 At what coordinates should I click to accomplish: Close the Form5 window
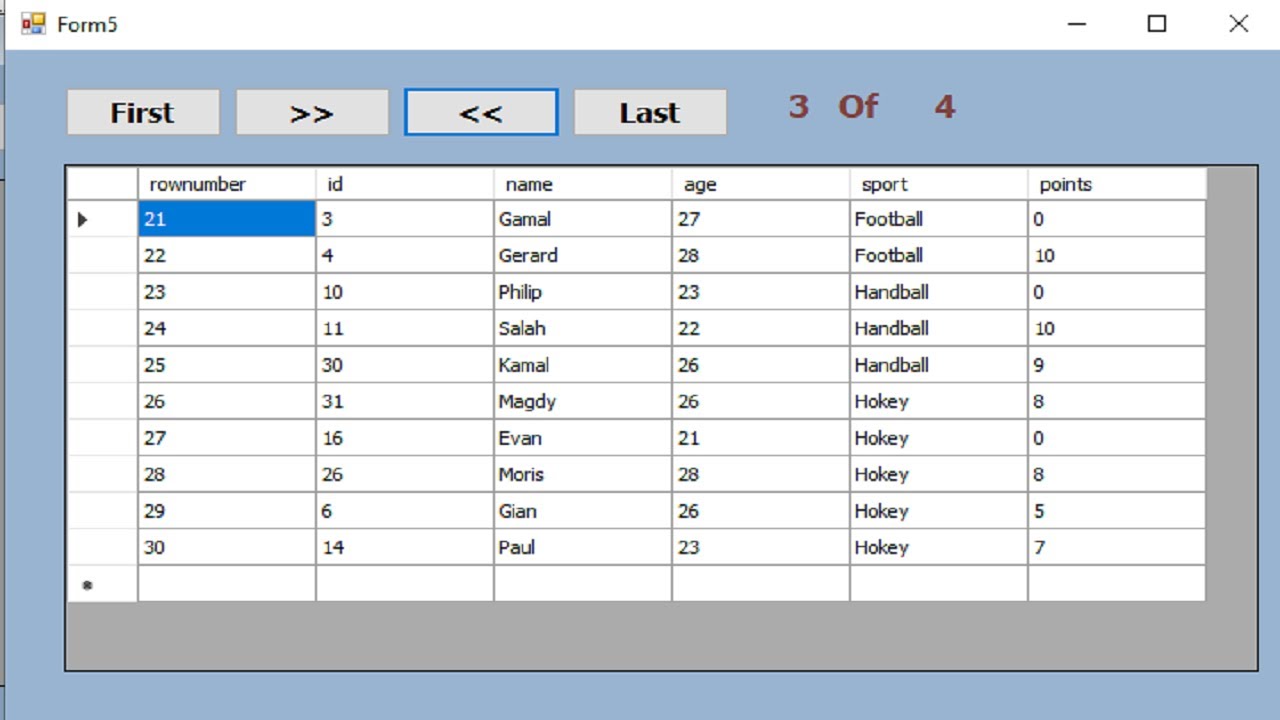coord(1238,24)
